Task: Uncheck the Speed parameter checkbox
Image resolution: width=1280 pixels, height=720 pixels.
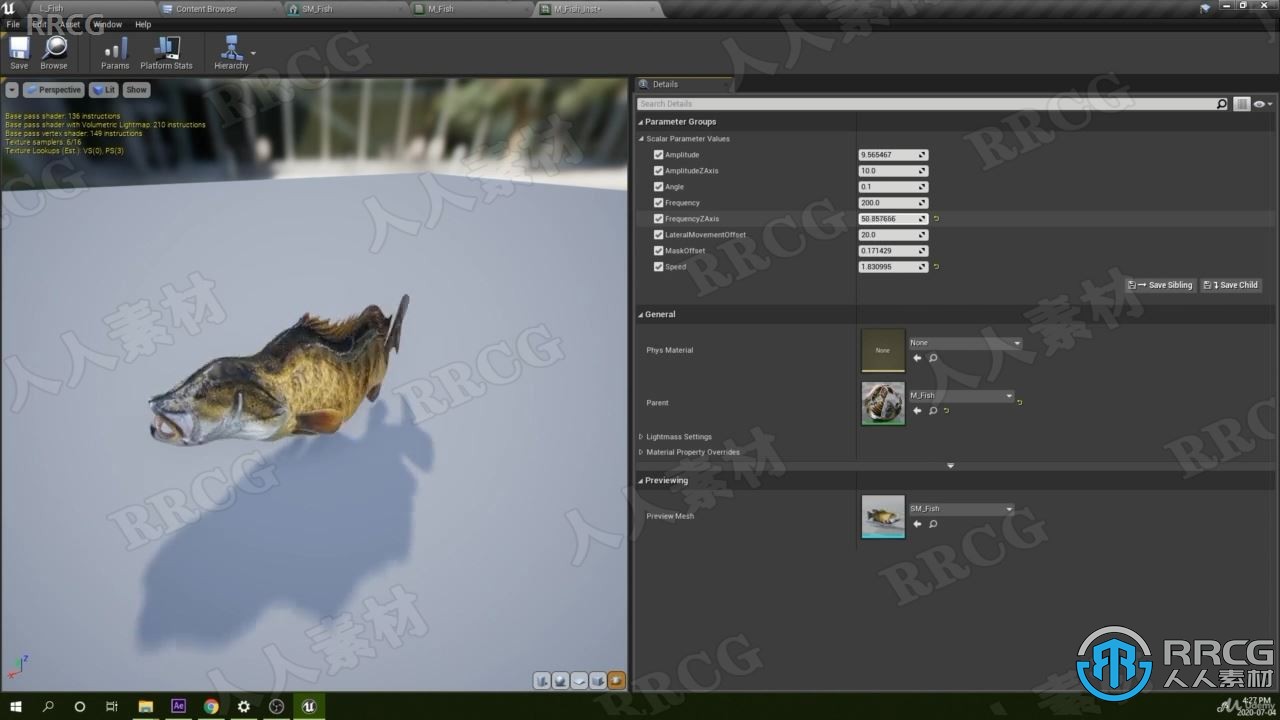Action: (658, 267)
